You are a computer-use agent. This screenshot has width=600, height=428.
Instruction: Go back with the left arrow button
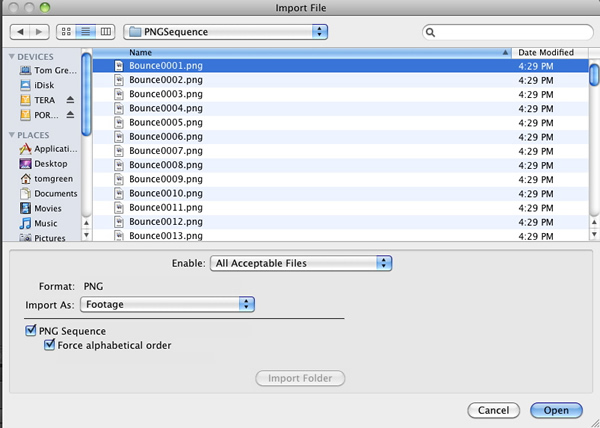[x=20, y=32]
